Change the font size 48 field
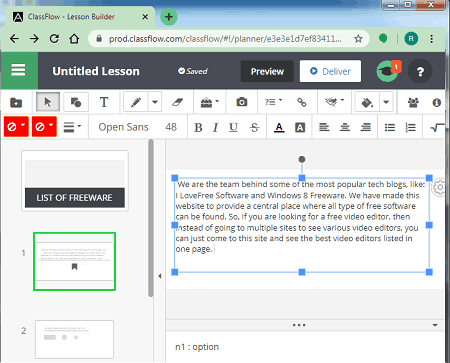Image resolution: width=450 pixels, height=363 pixels. (171, 127)
